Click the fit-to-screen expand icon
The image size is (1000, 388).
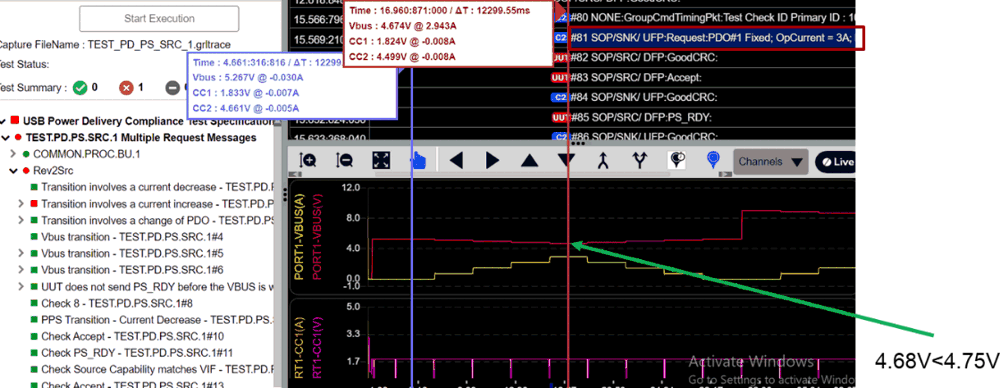(381, 161)
